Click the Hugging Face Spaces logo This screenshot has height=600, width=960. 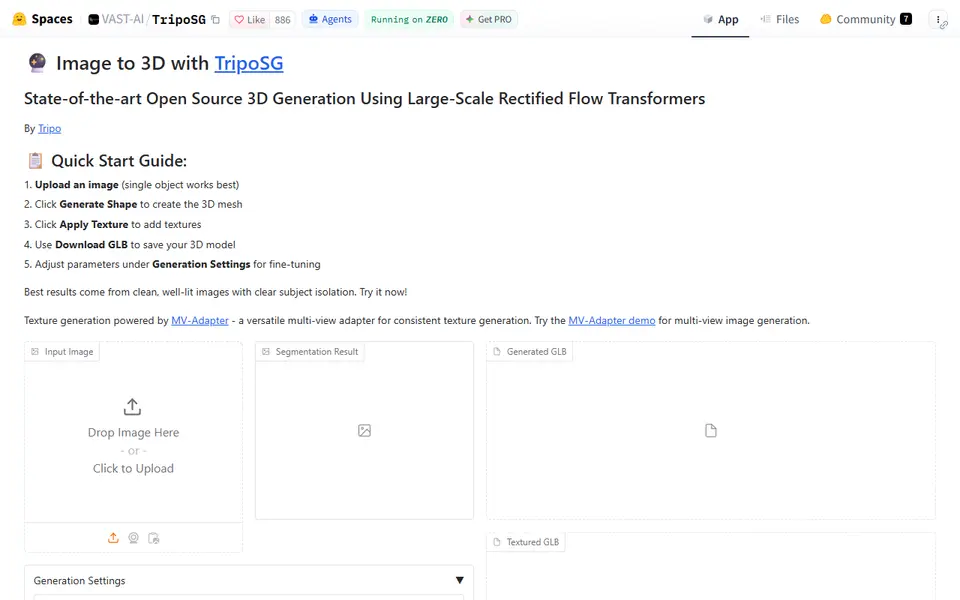click(x=42, y=19)
